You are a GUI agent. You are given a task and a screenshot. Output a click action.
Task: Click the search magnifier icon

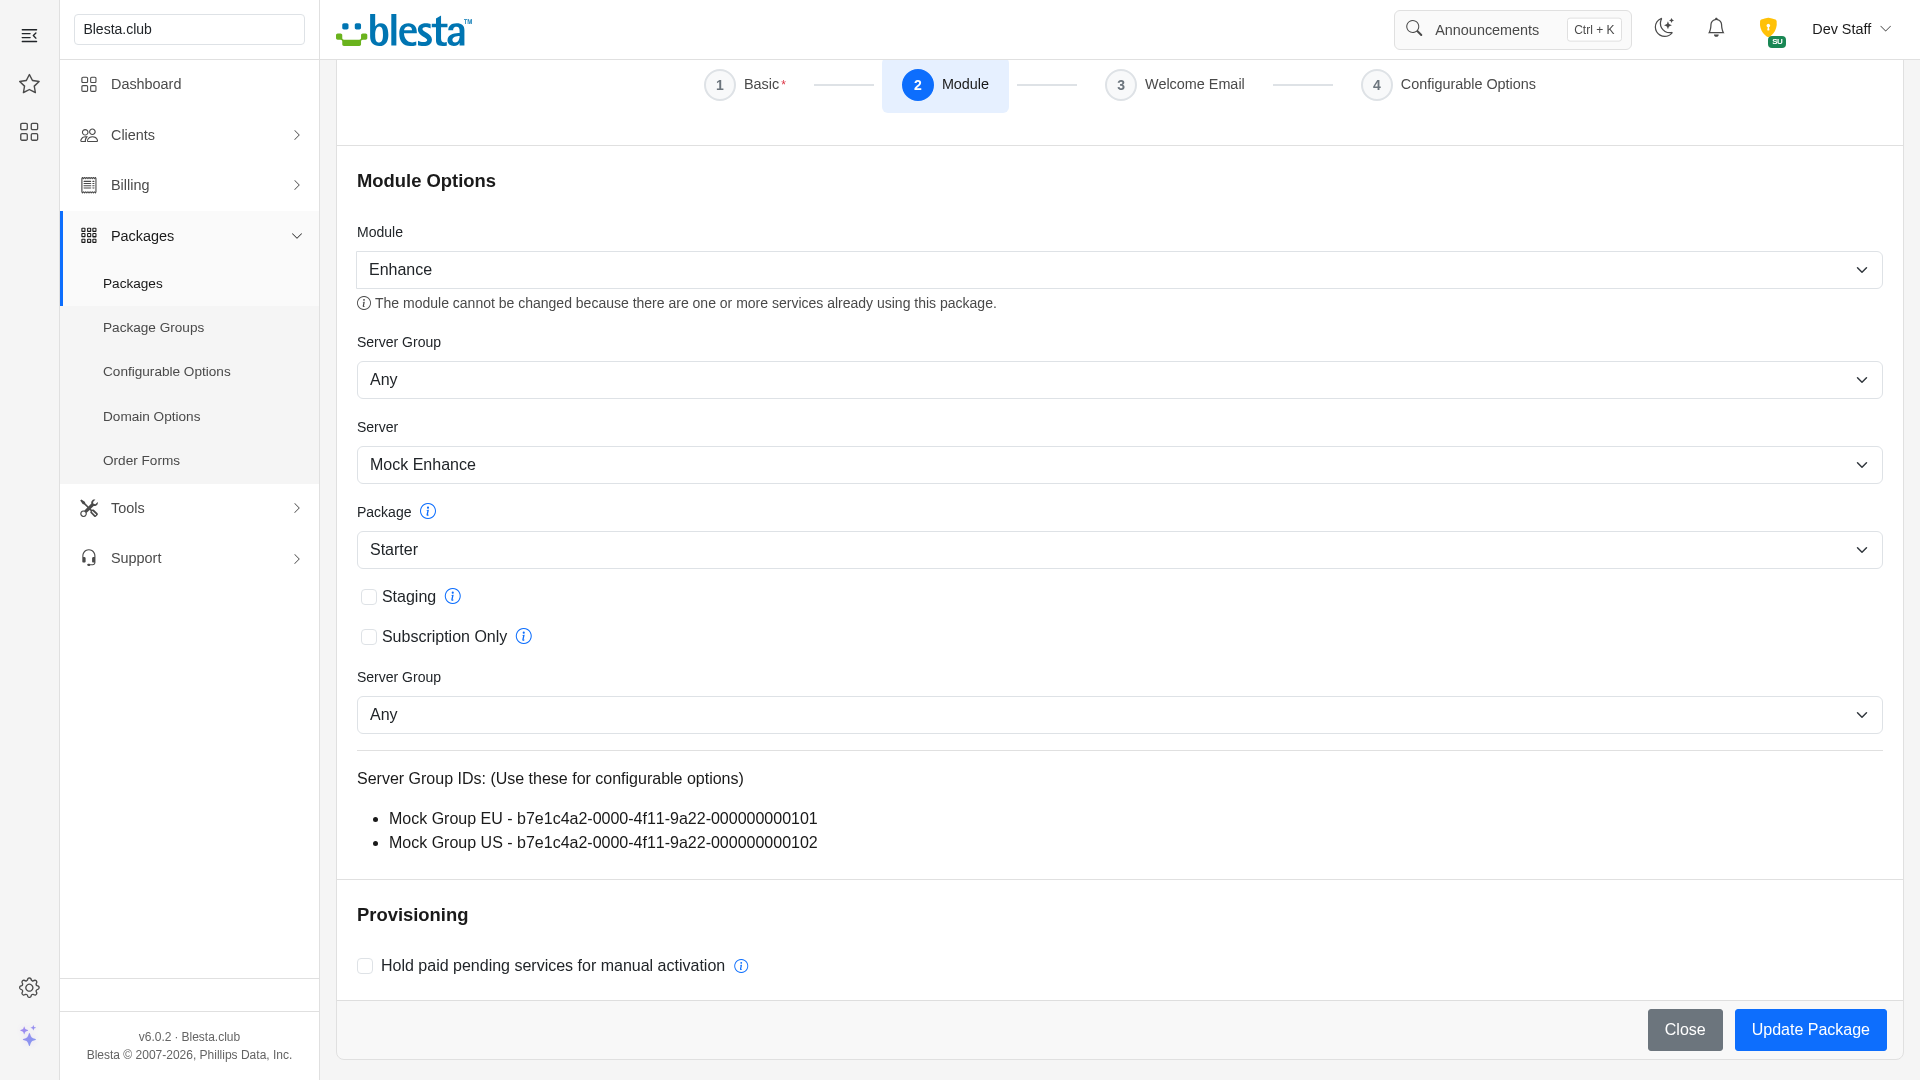1414,29
